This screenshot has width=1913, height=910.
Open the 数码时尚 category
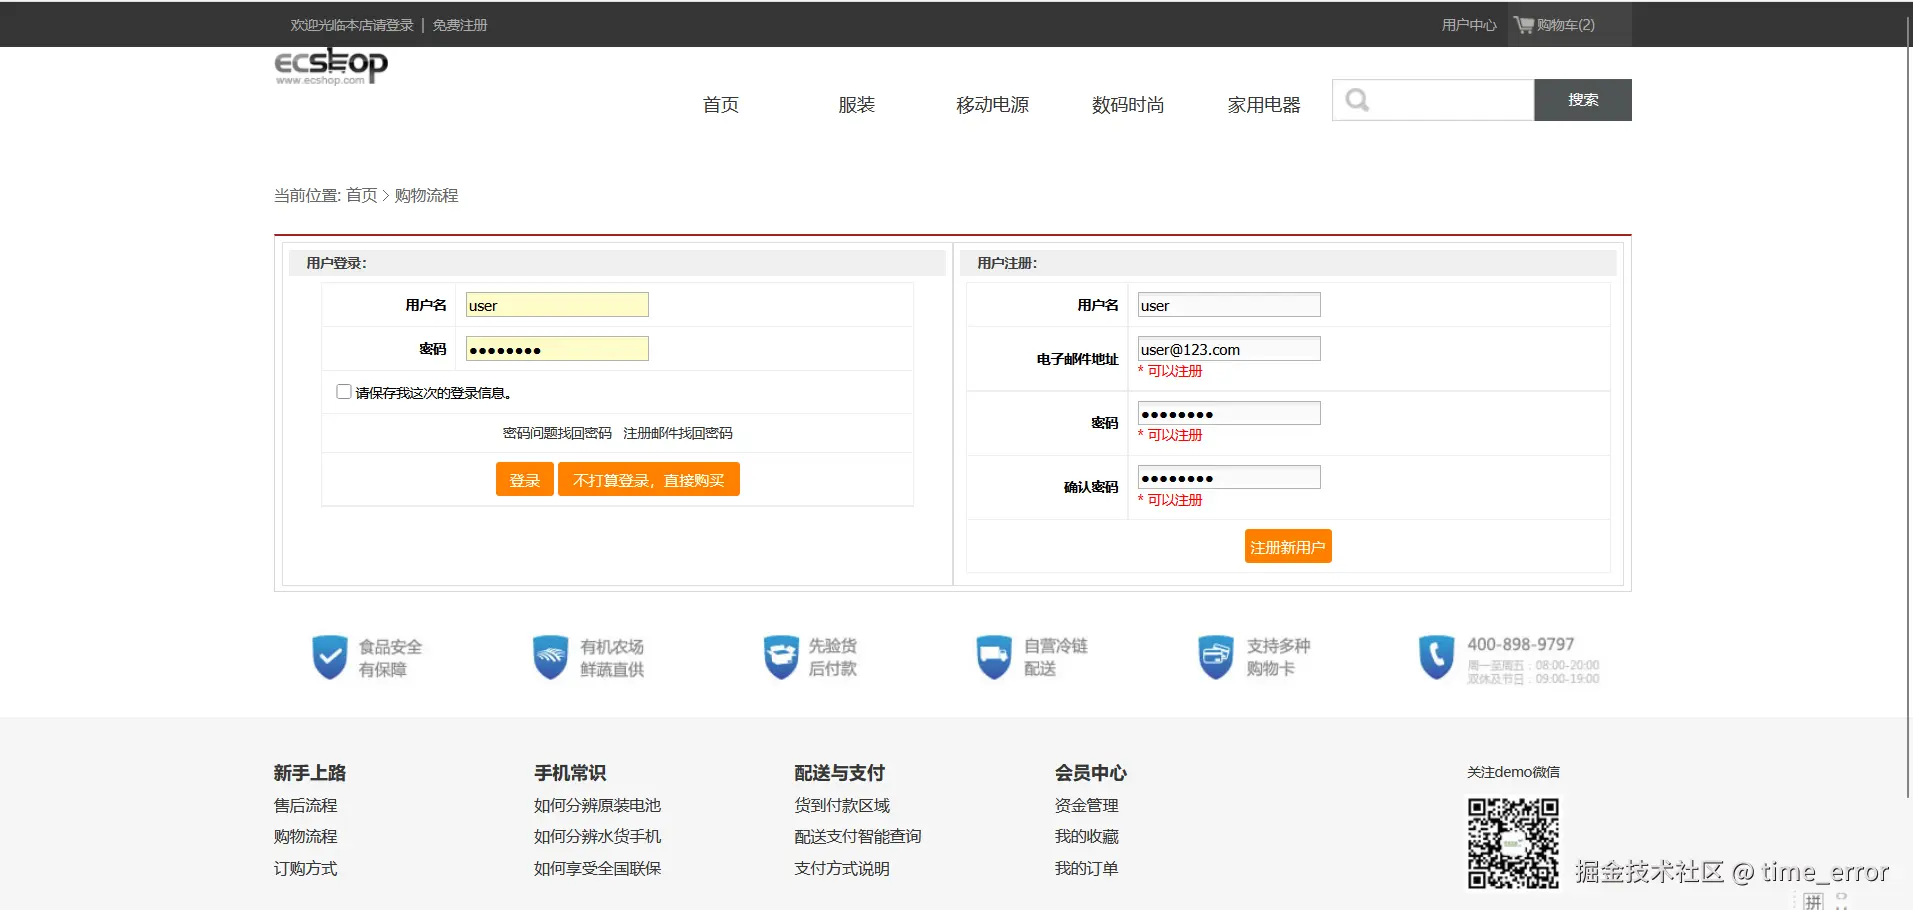pyautogui.click(x=1128, y=105)
